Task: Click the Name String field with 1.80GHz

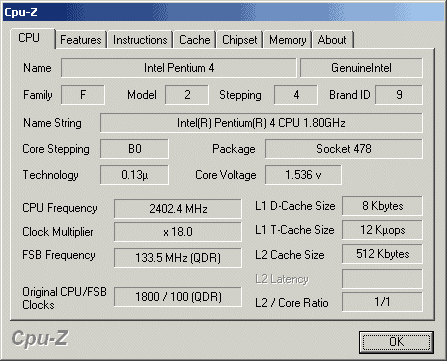Action: 261,123
